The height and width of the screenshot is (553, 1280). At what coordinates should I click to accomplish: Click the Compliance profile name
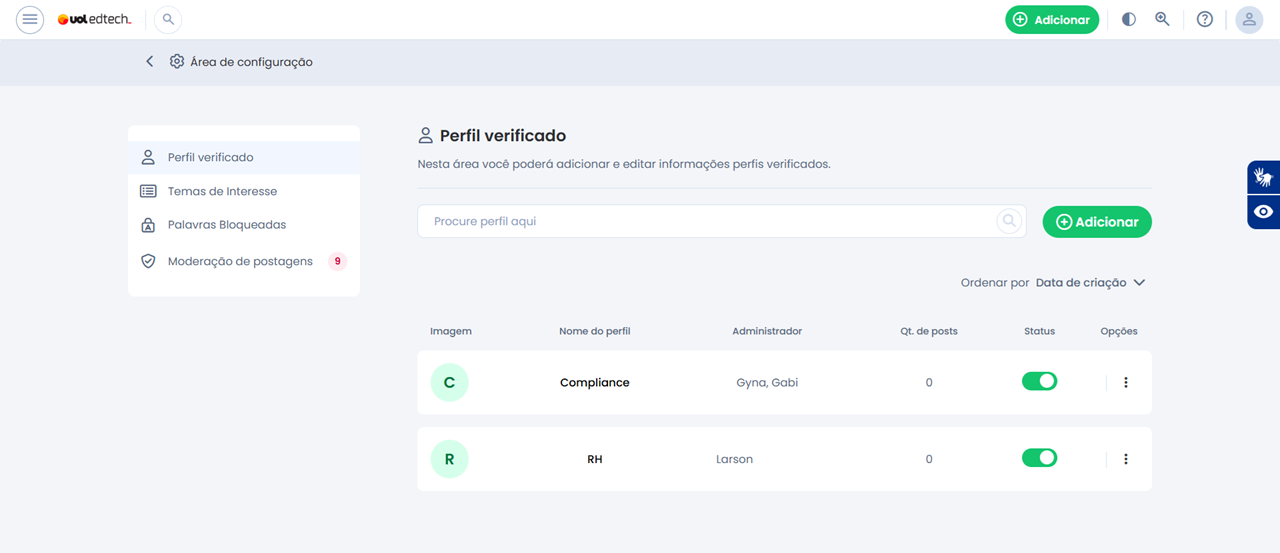coord(595,382)
